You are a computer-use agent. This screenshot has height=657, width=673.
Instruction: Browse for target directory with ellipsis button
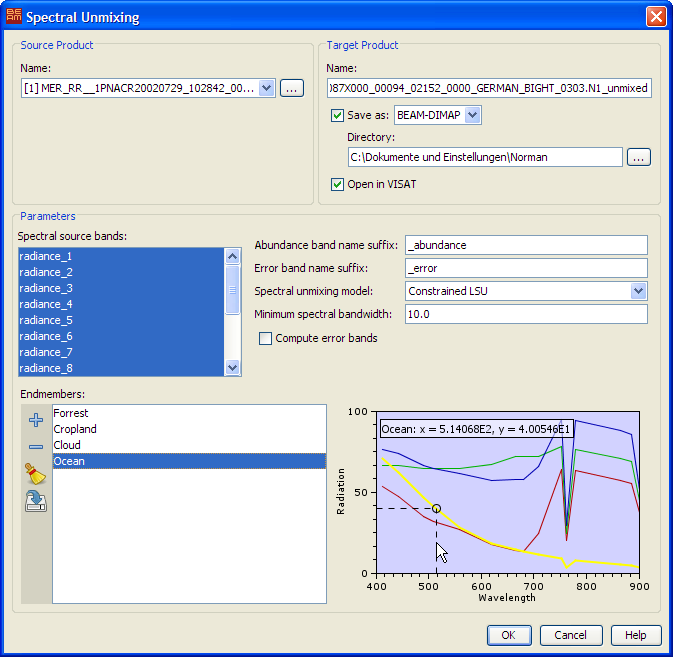pos(639,157)
